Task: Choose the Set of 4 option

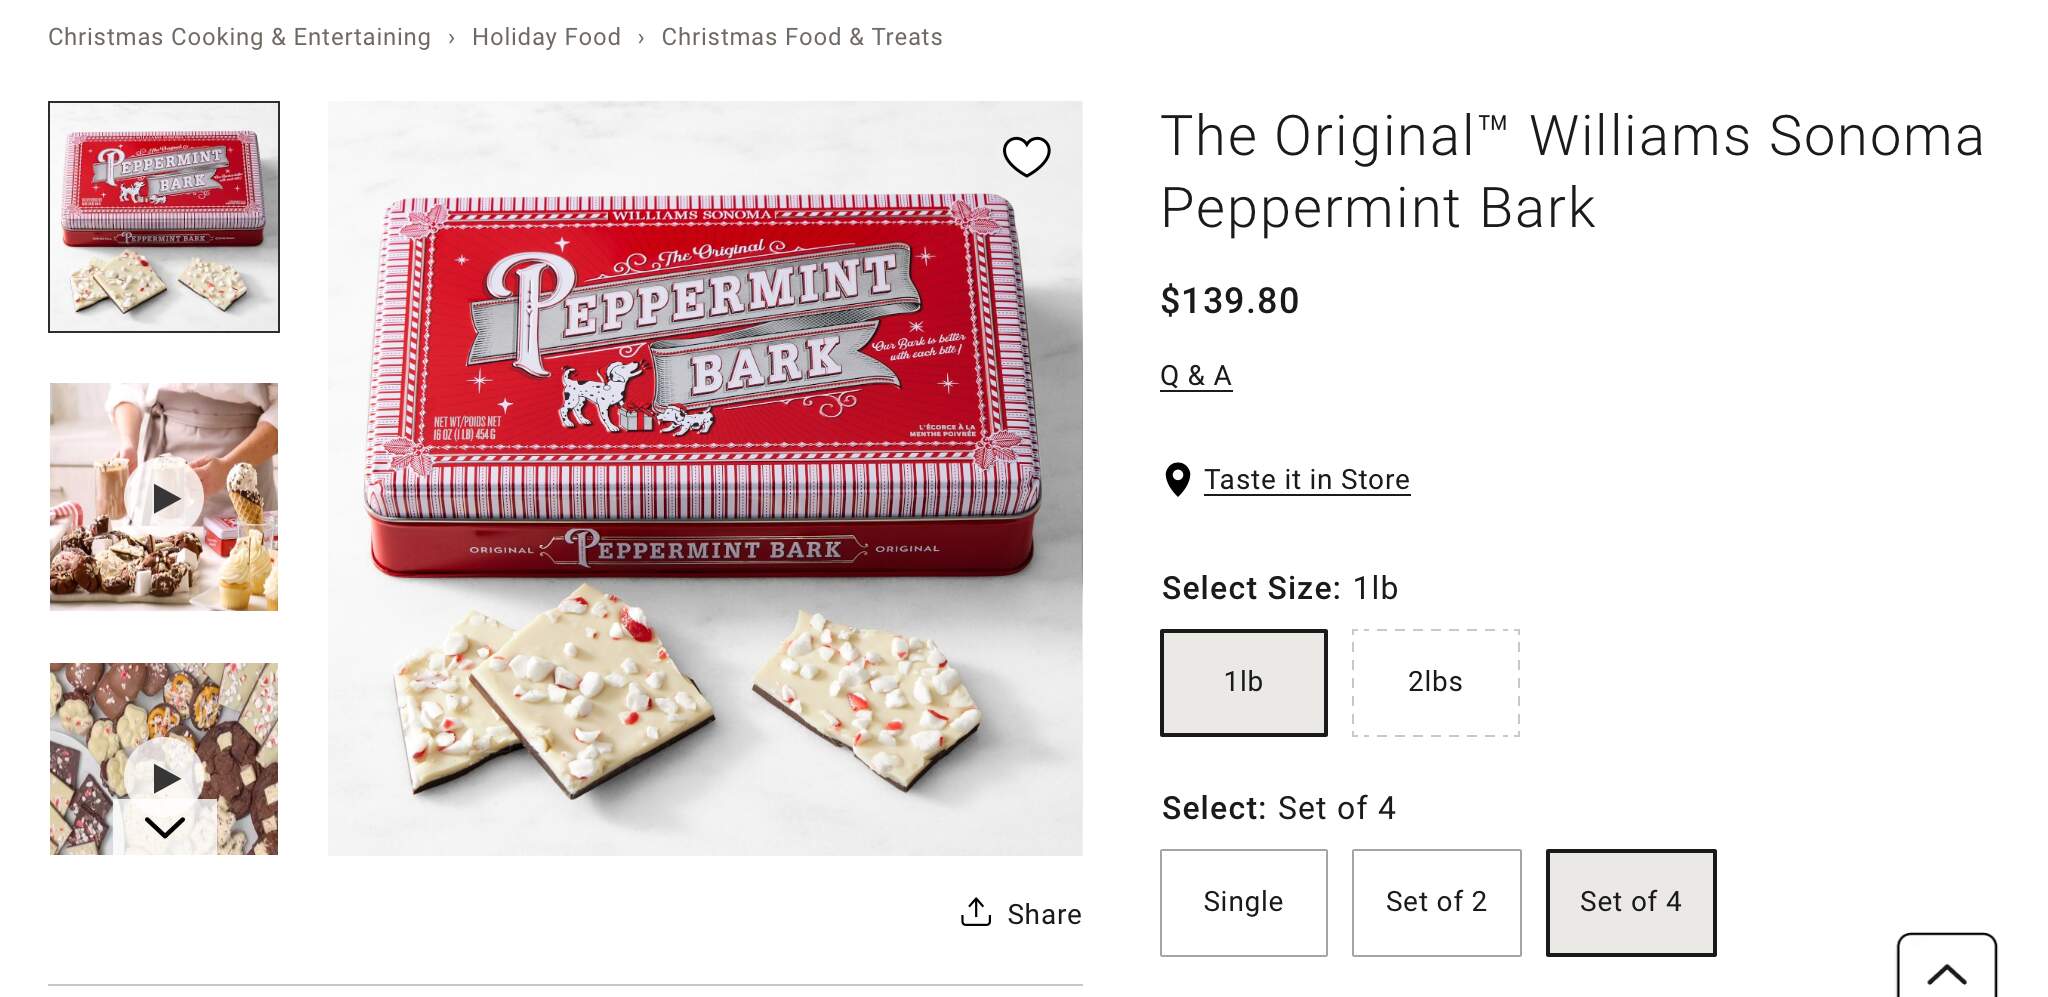Action: click(x=1630, y=902)
